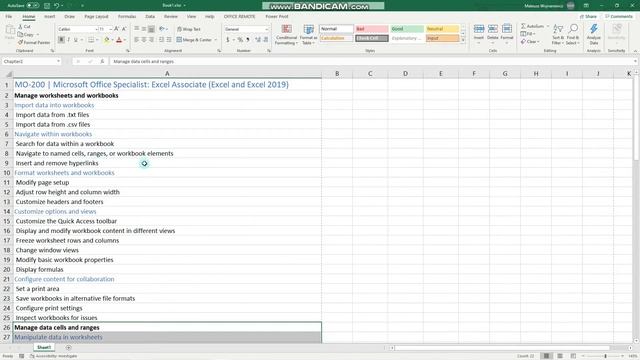Open Find & Select menu
This screenshot has height=360, width=640.
[x=573, y=34]
